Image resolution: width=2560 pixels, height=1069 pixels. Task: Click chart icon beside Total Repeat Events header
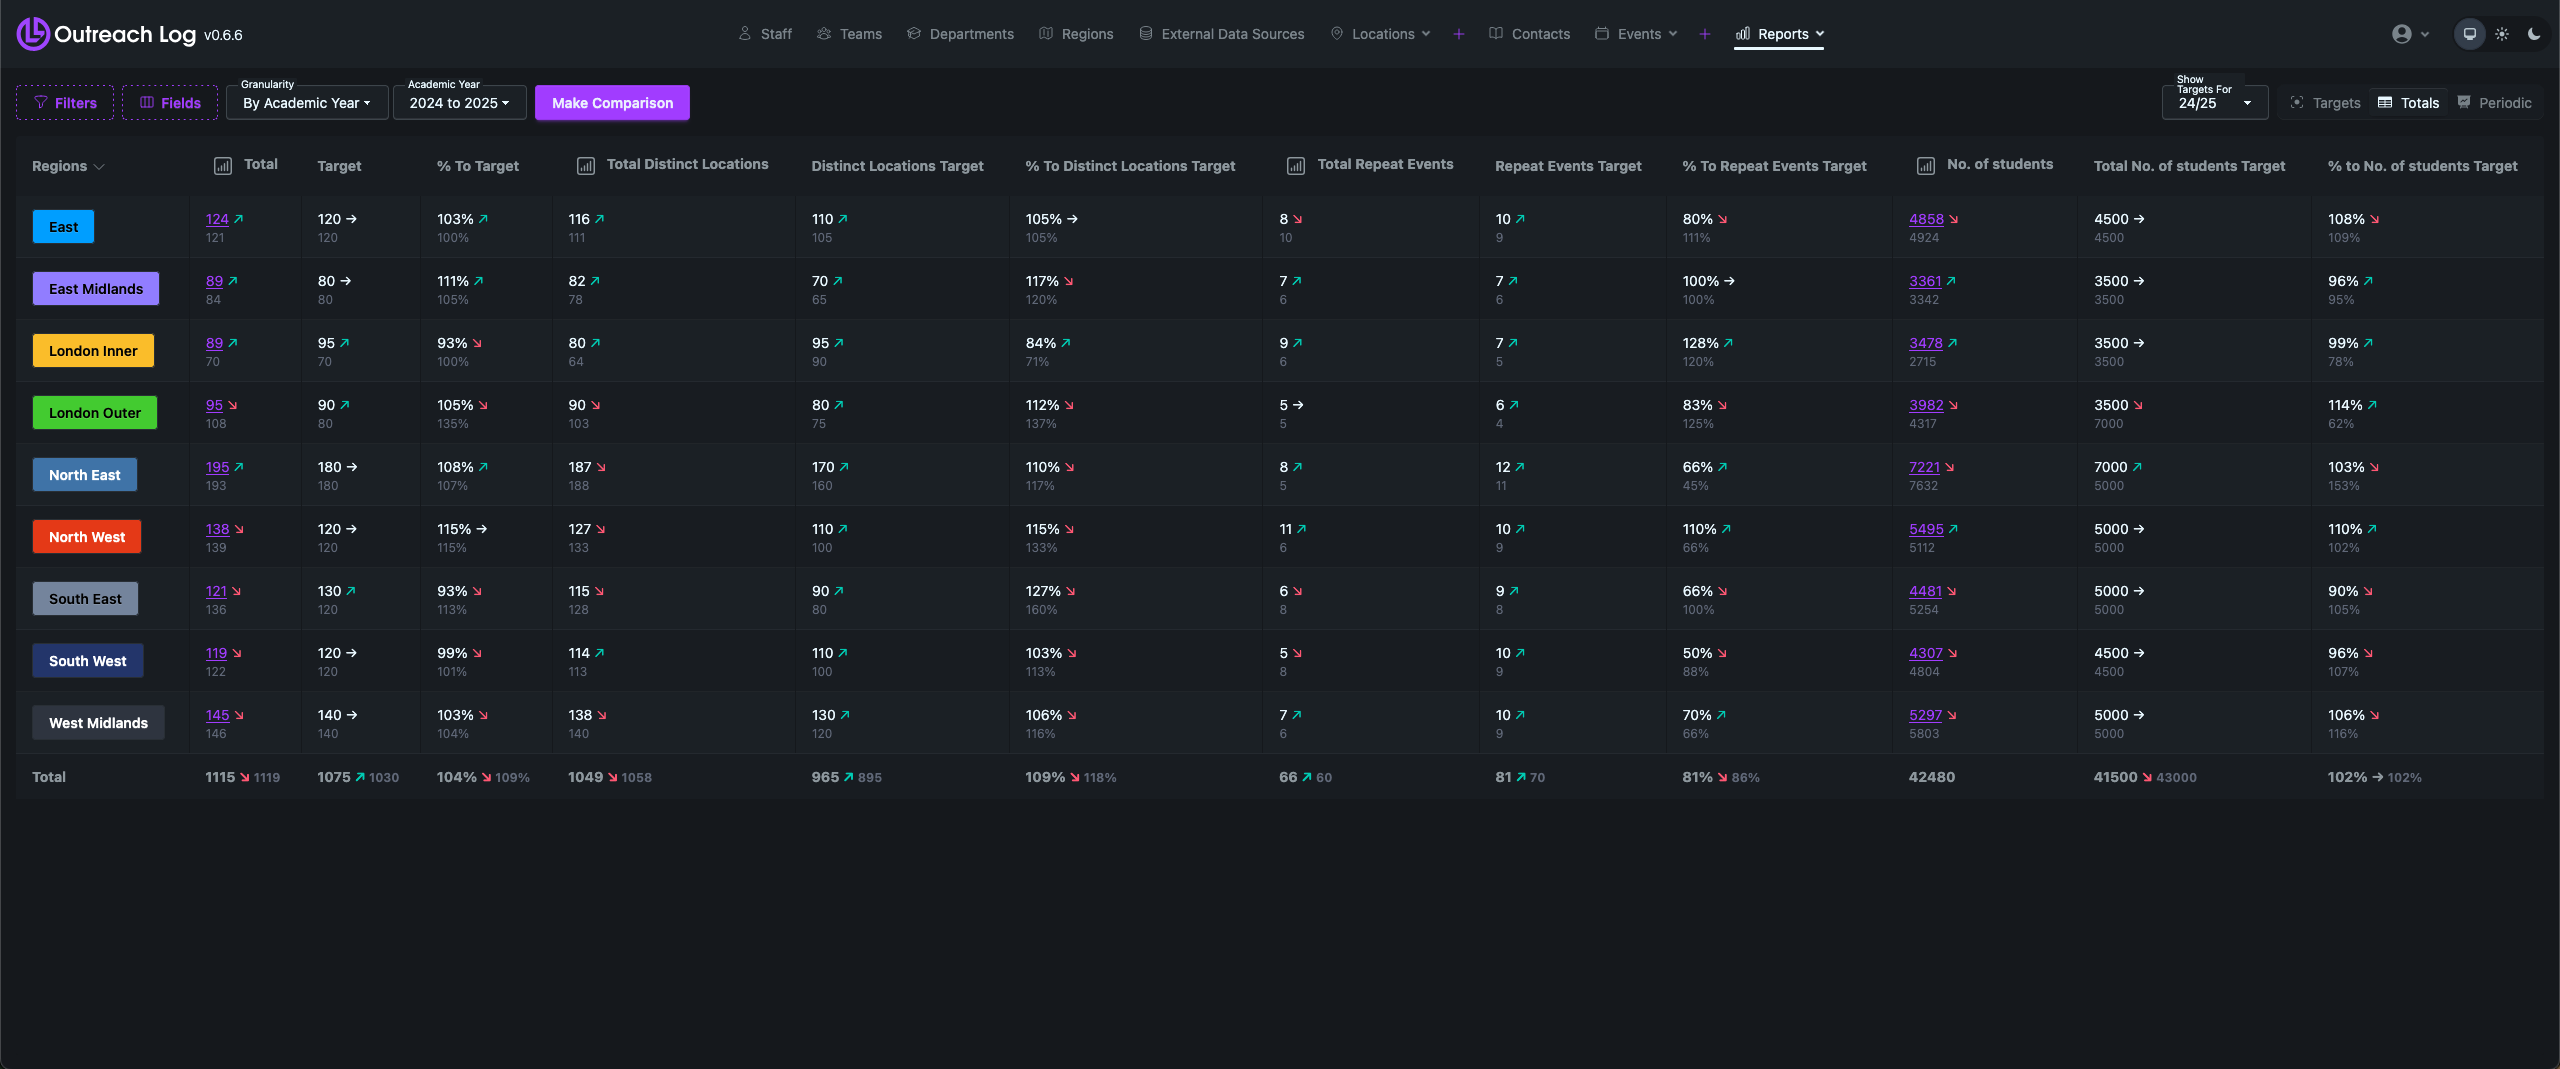(x=1296, y=166)
